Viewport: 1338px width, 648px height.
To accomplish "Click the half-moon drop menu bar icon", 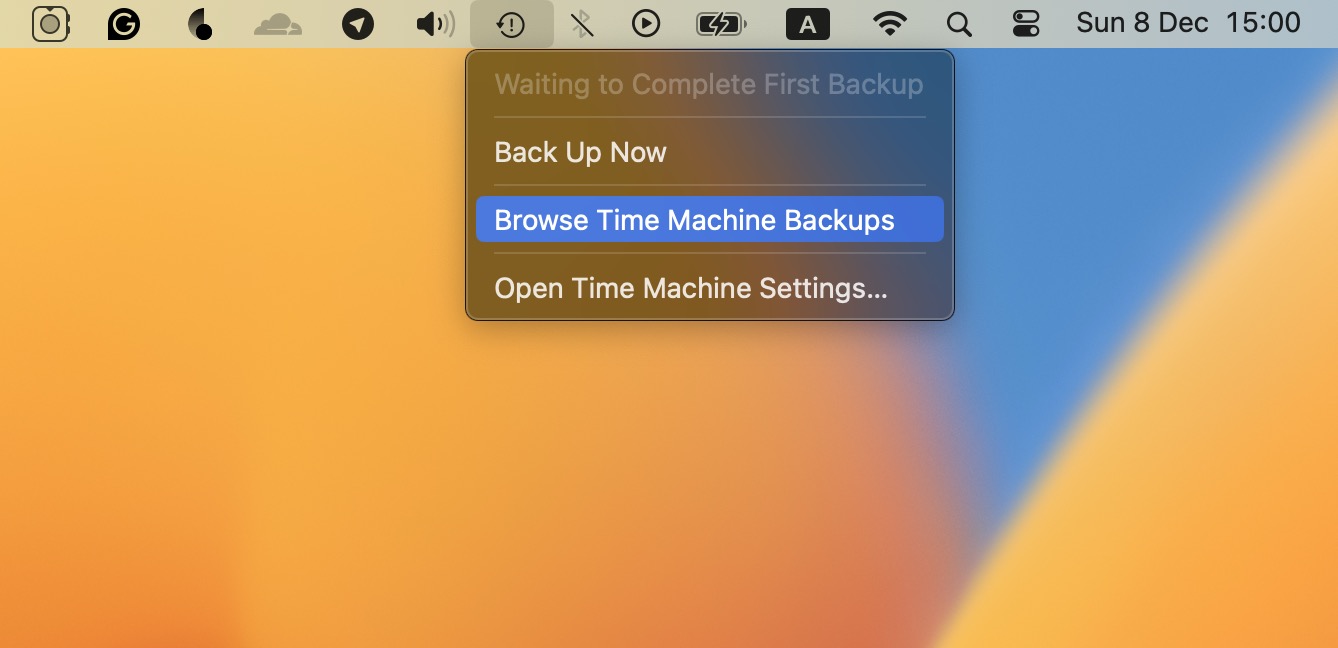I will [x=200, y=24].
